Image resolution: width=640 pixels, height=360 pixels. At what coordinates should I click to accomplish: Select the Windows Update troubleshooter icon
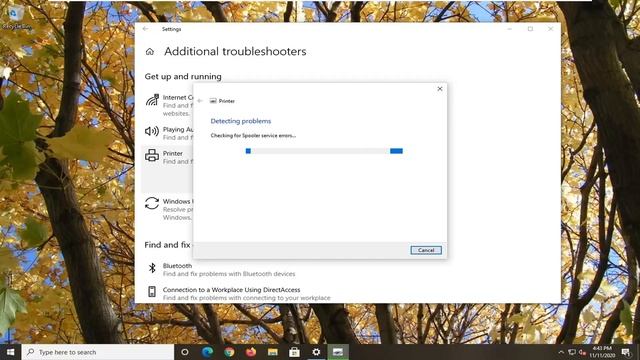[152, 203]
